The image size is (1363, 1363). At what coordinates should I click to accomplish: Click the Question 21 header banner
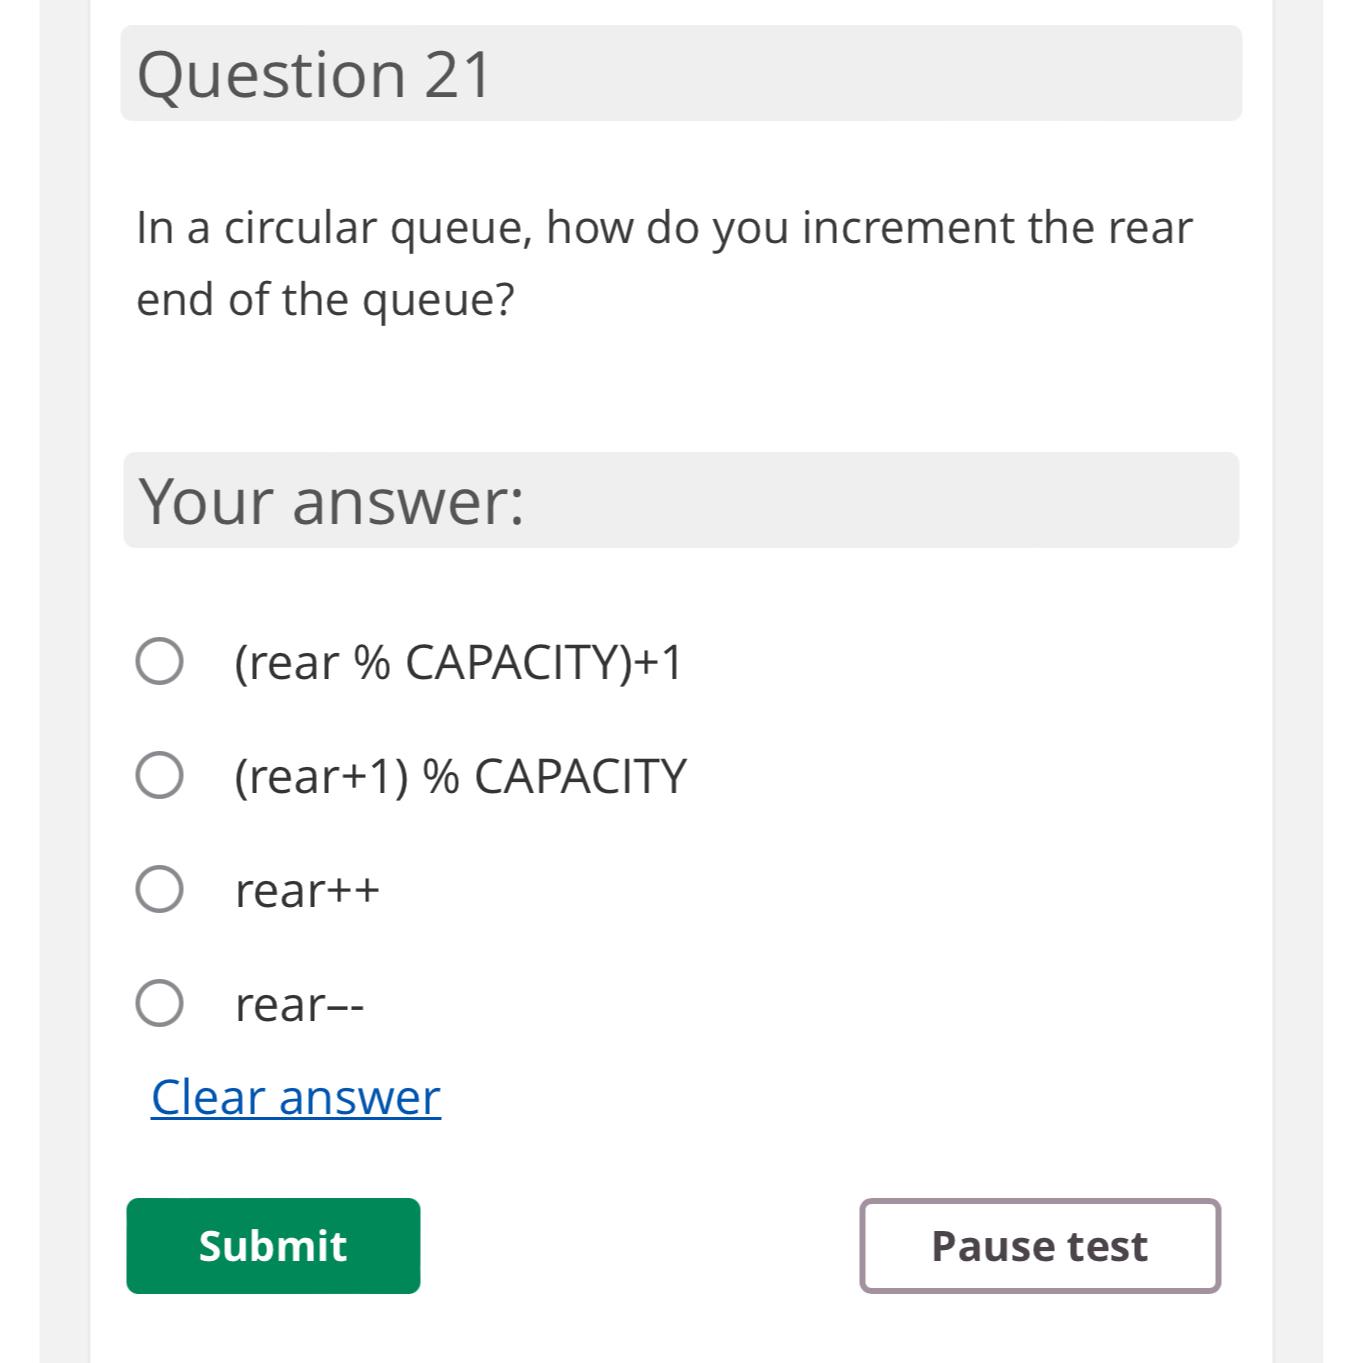point(680,70)
